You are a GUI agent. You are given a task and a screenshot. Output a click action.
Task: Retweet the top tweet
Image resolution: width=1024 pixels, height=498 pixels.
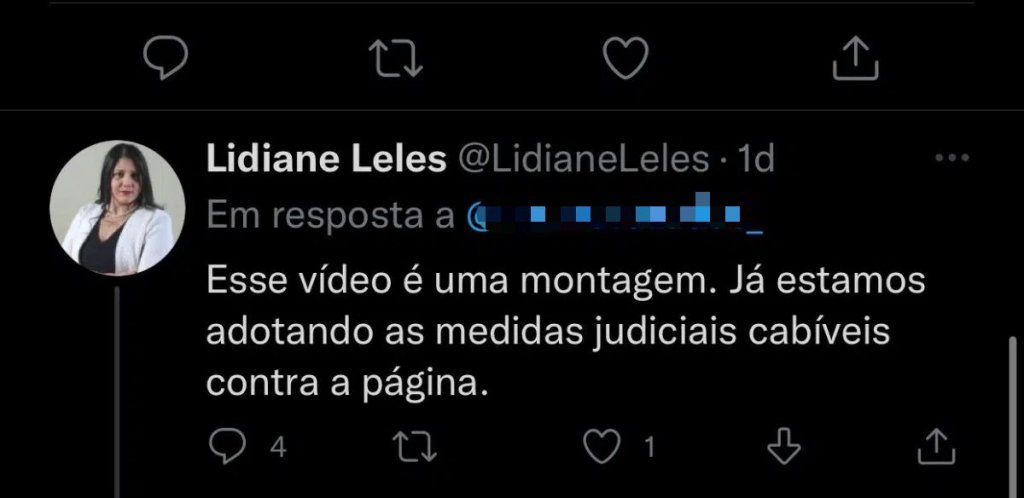395,58
